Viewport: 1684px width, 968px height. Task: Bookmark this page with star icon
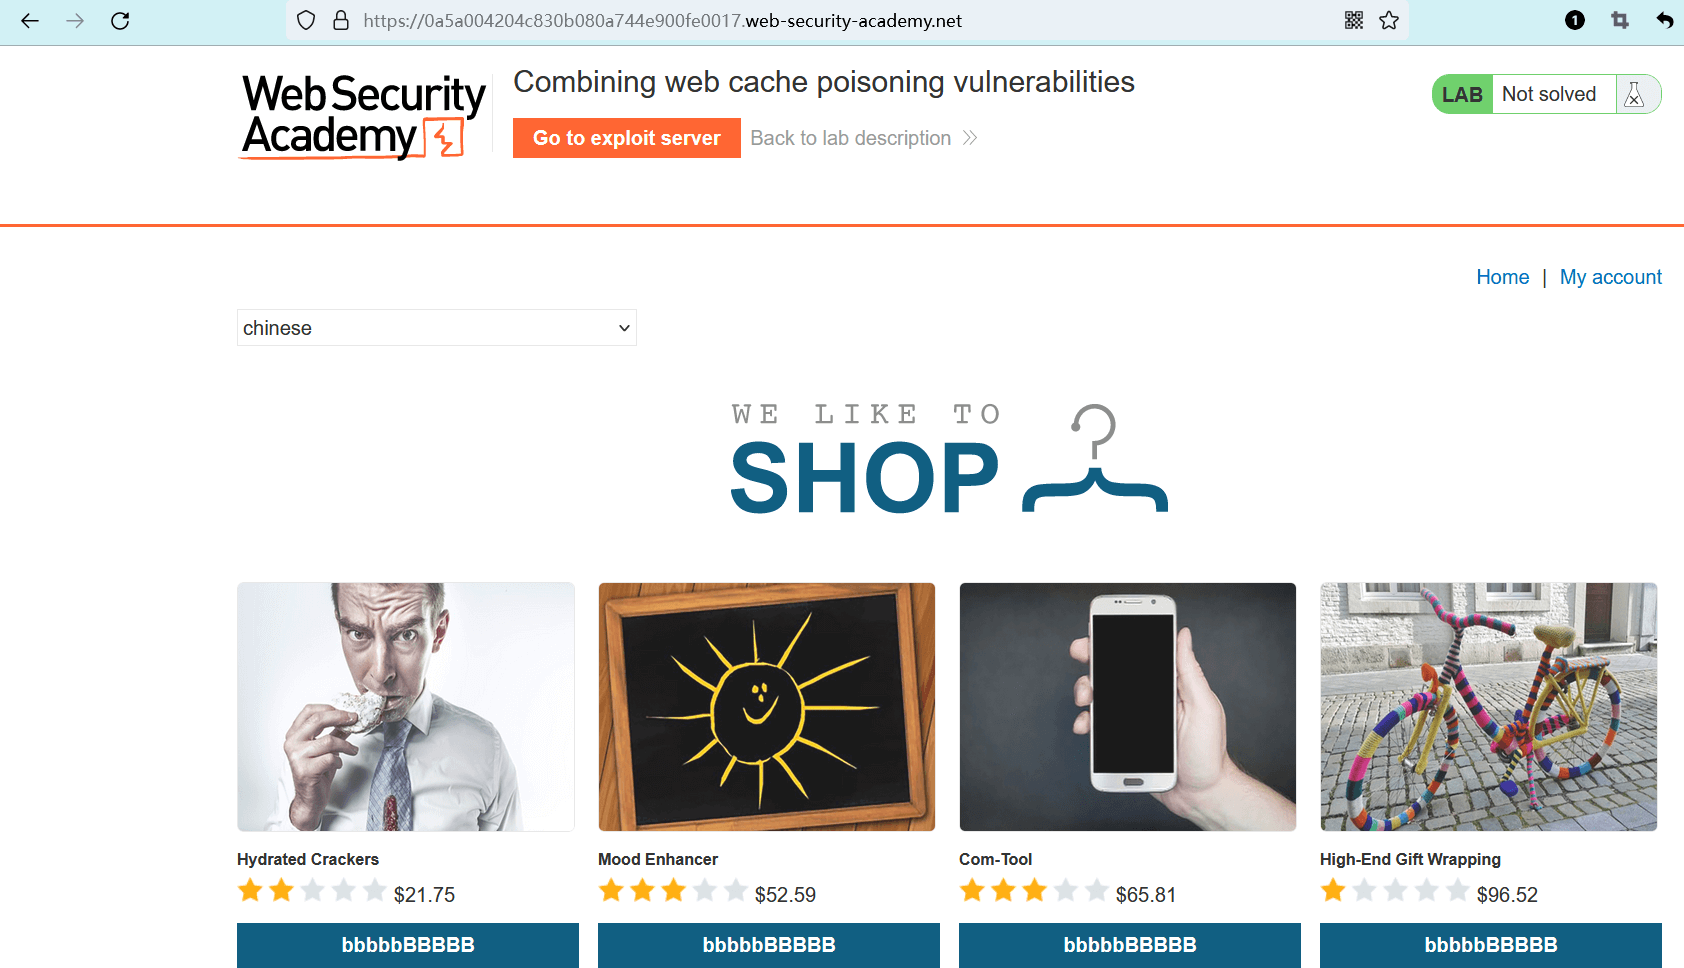click(x=1389, y=21)
